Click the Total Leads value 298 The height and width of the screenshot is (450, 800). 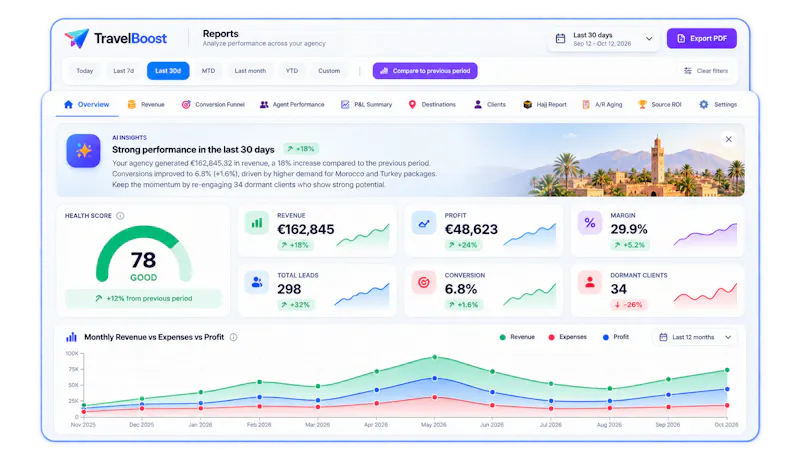click(289, 289)
